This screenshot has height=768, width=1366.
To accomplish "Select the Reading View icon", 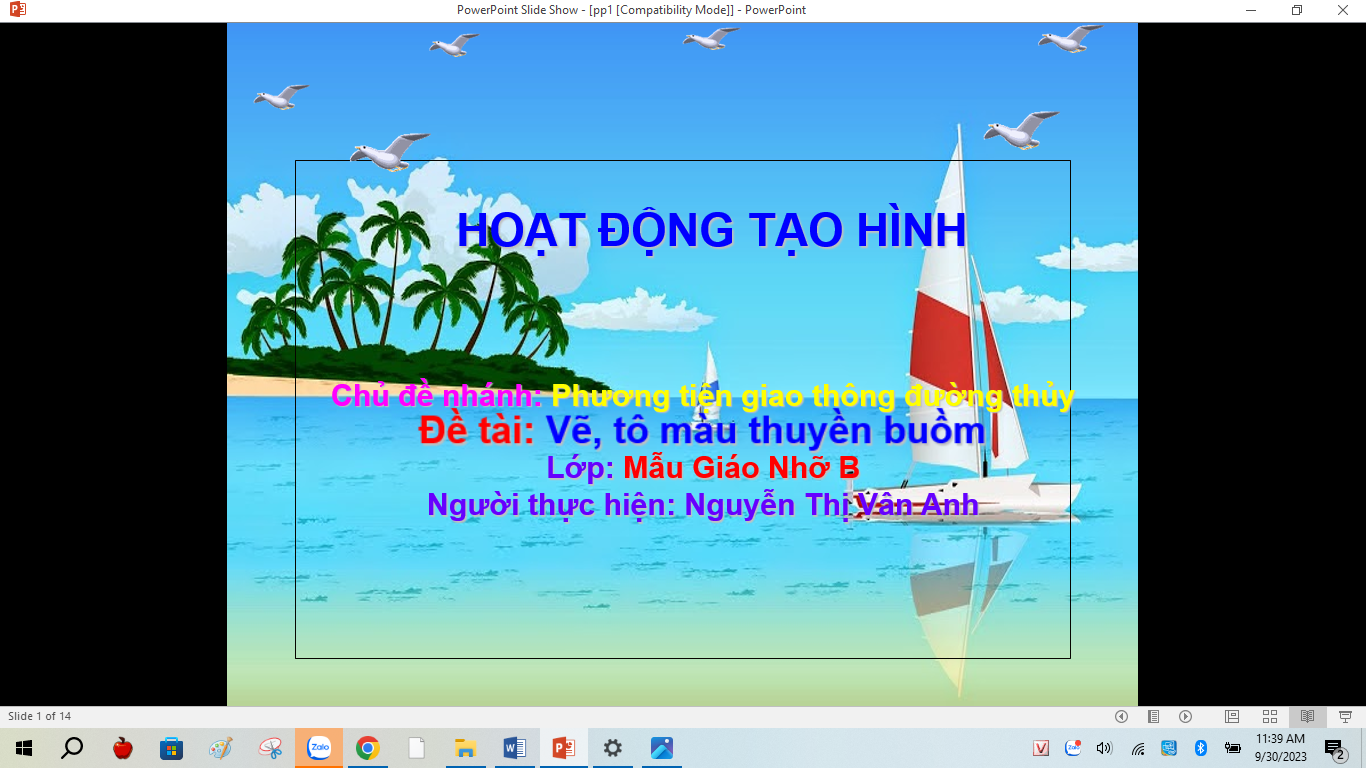I will click(1307, 716).
